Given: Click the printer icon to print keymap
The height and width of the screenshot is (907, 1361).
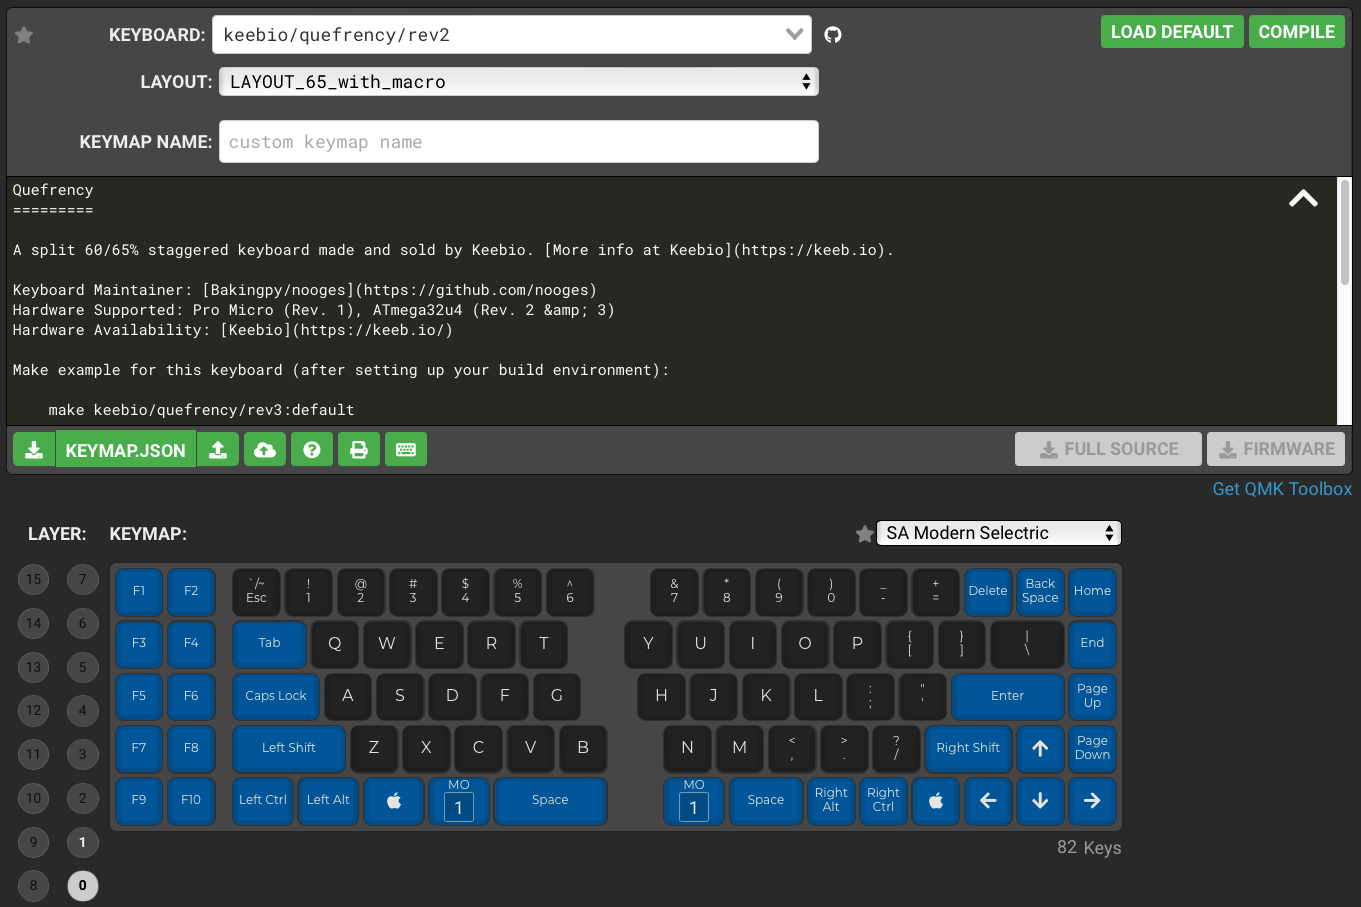Looking at the screenshot, I should [x=359, y=450].
